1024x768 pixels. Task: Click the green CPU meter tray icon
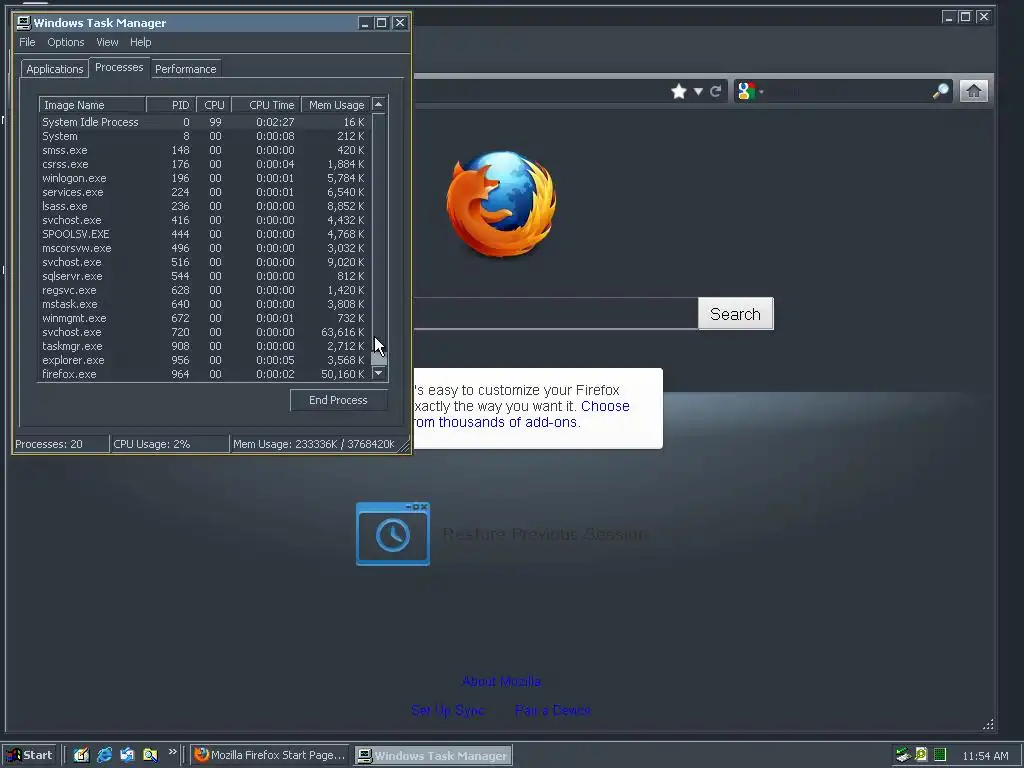[939, 755]
